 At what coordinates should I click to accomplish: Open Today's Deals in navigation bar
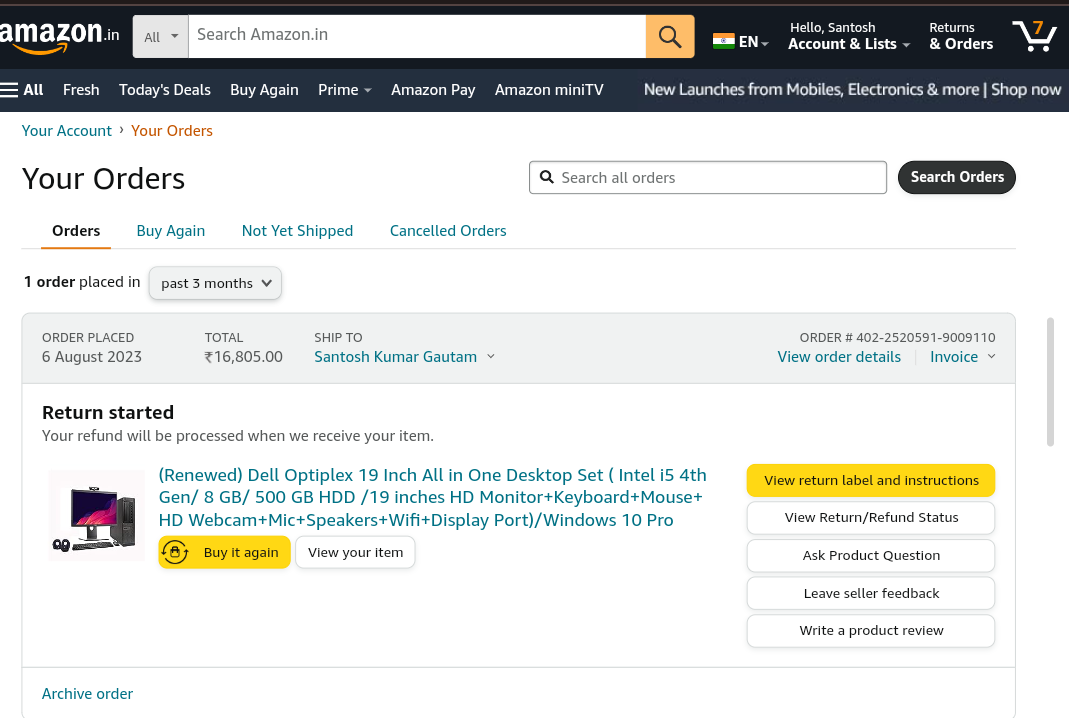point(165,90)
